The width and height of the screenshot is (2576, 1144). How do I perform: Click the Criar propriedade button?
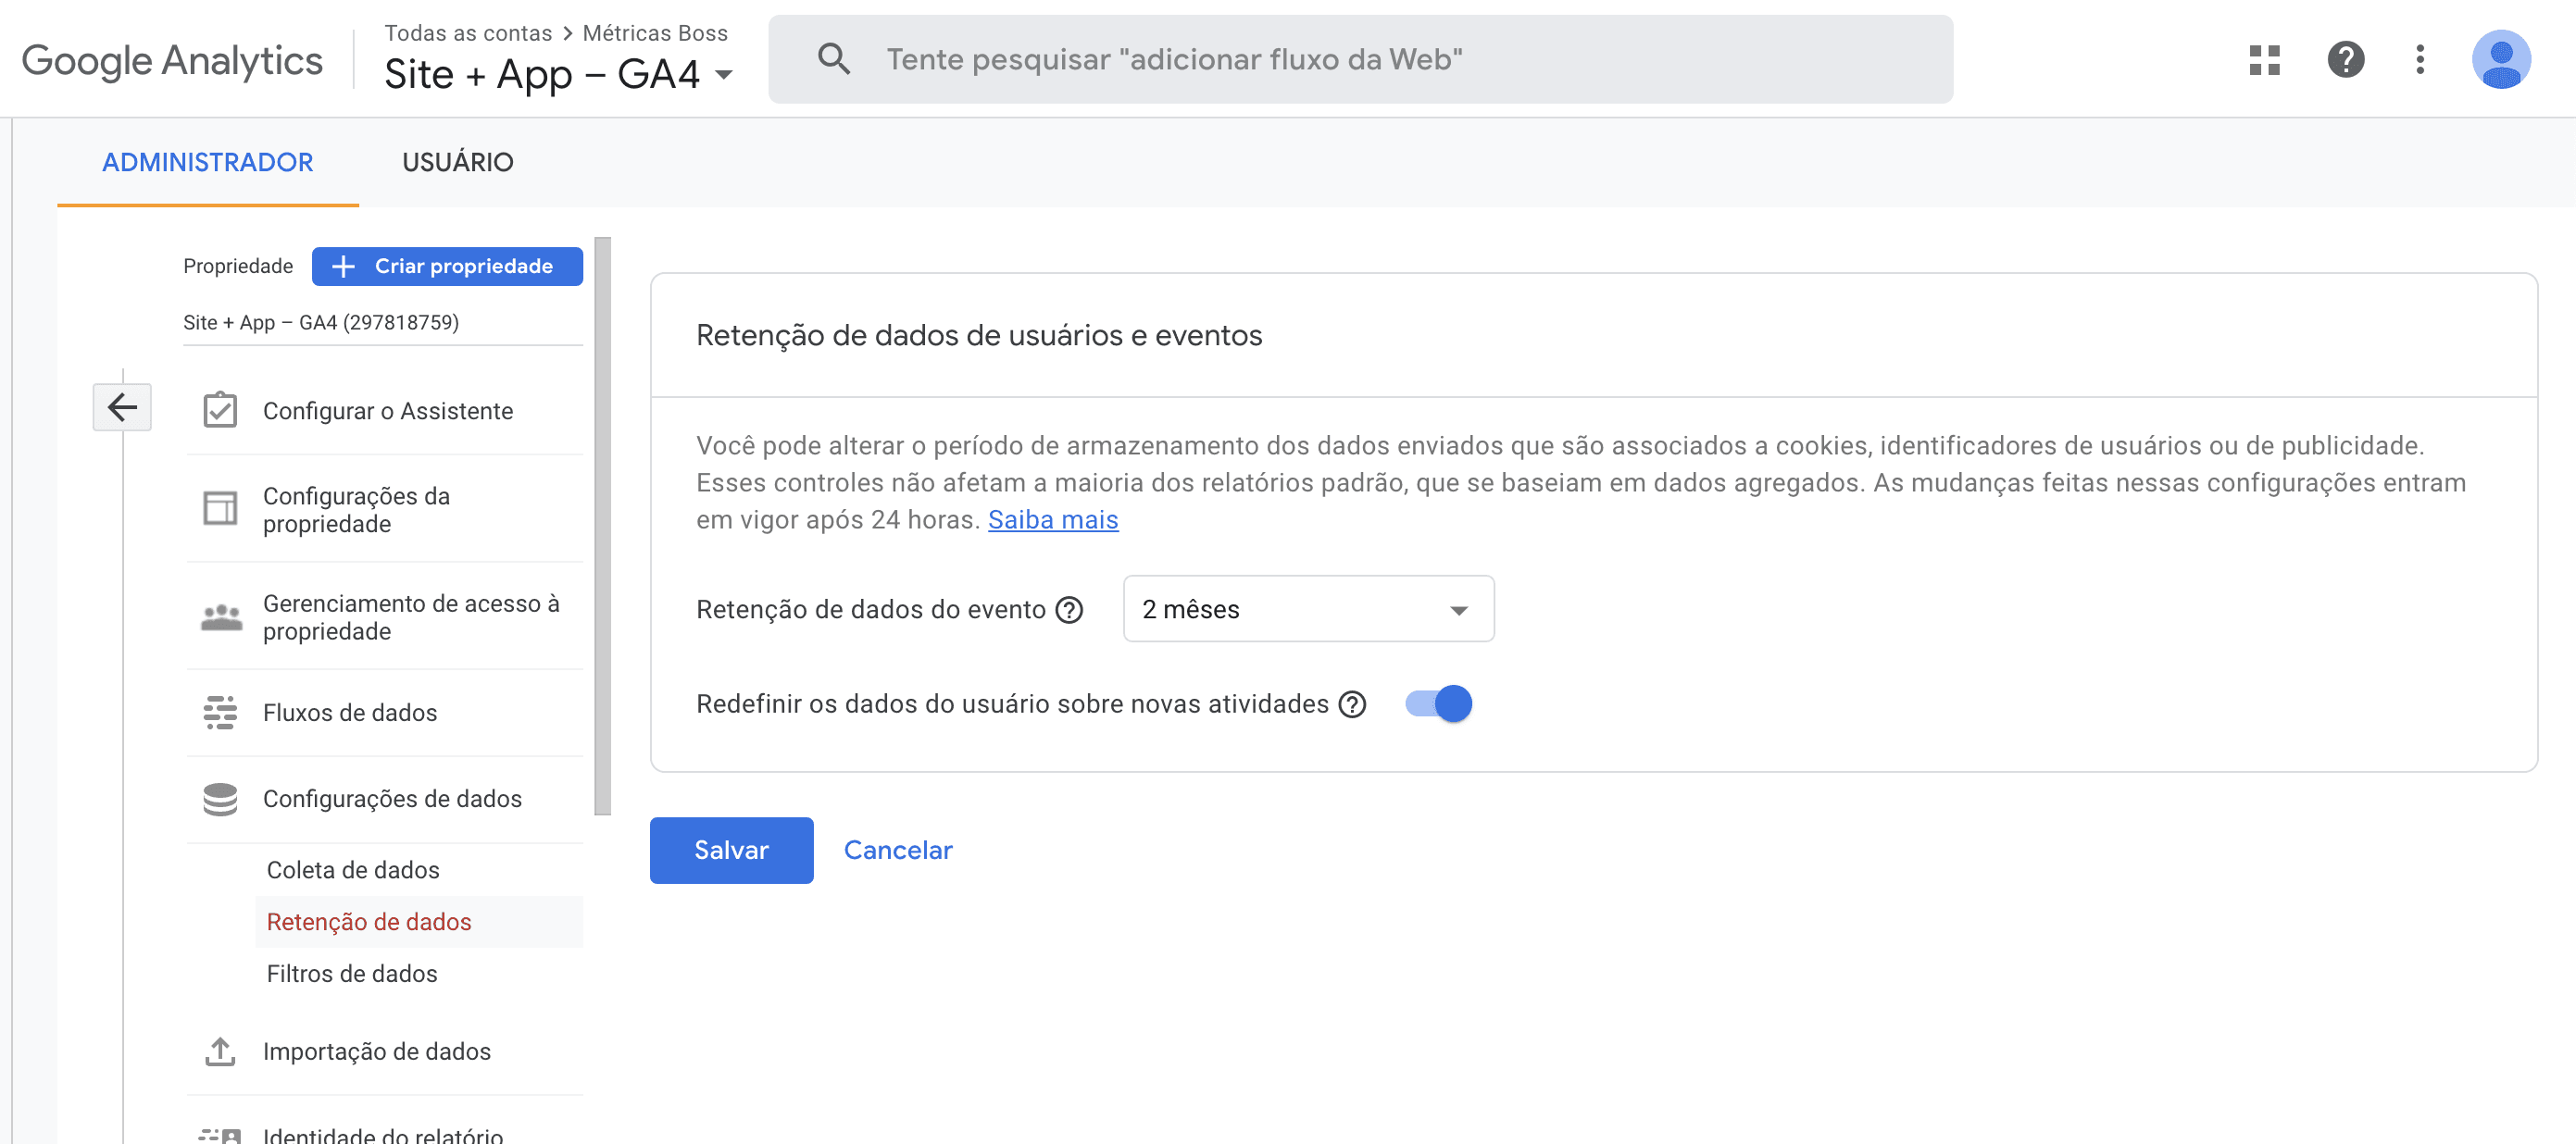coord(446,266)
